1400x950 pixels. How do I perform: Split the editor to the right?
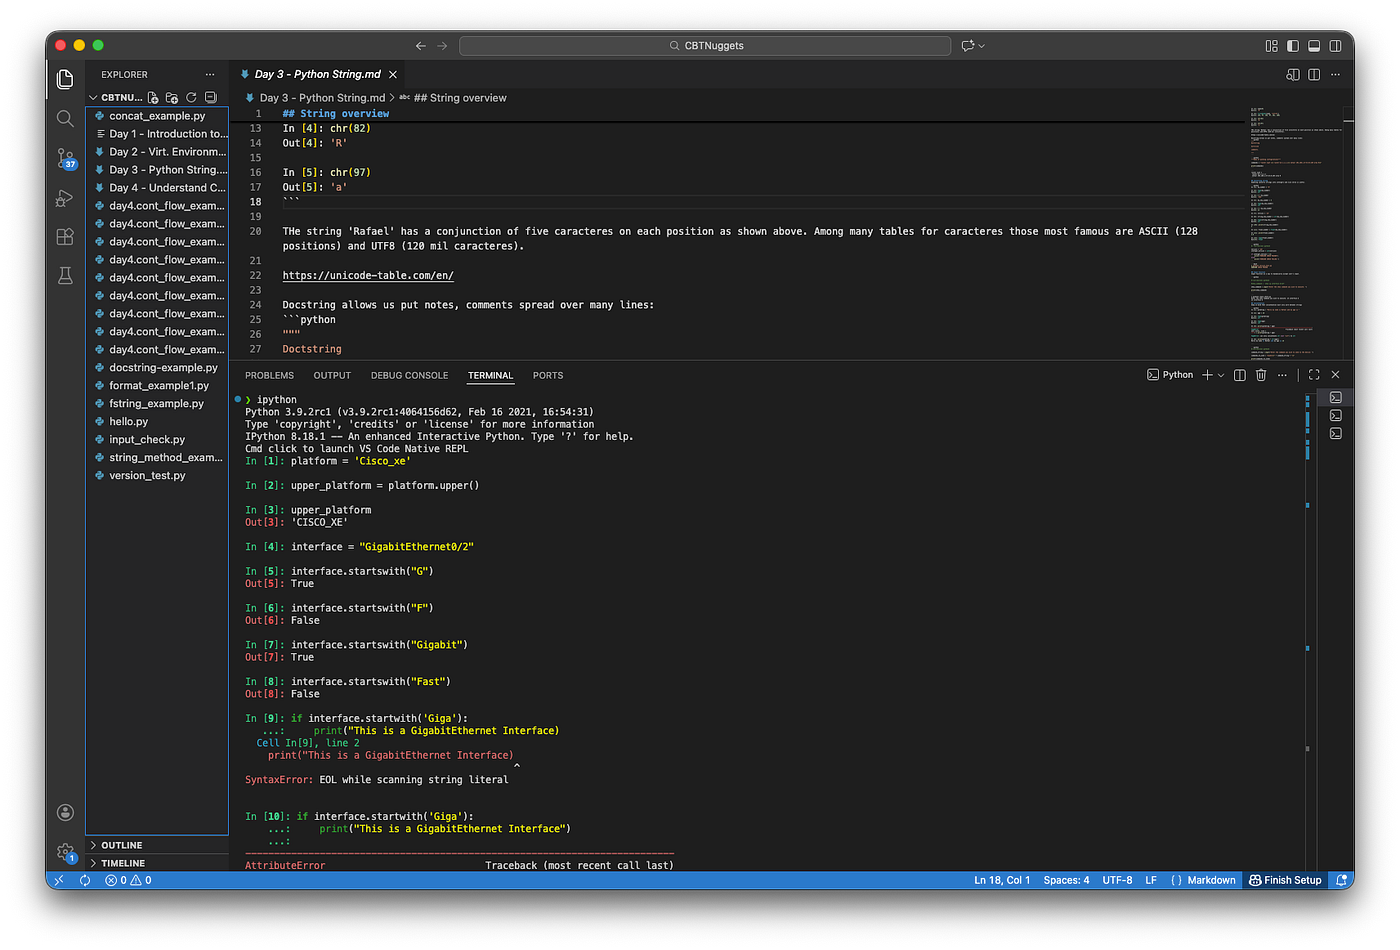(x=1314, y=75)
